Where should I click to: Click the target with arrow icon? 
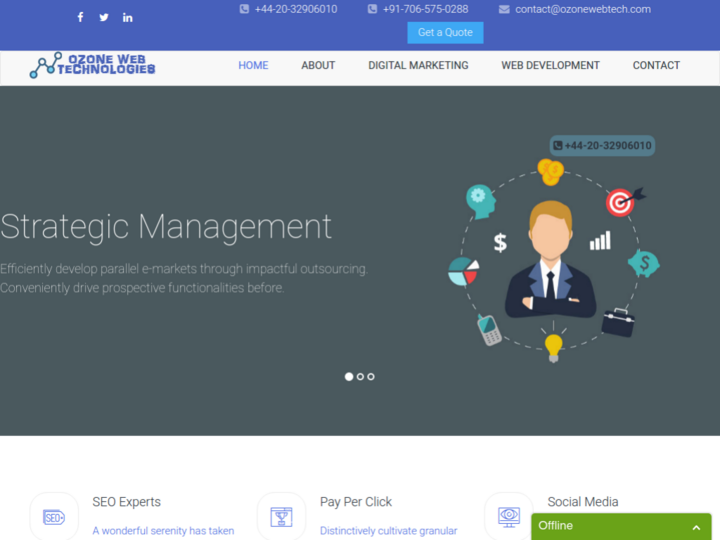(x=622, y=202)
